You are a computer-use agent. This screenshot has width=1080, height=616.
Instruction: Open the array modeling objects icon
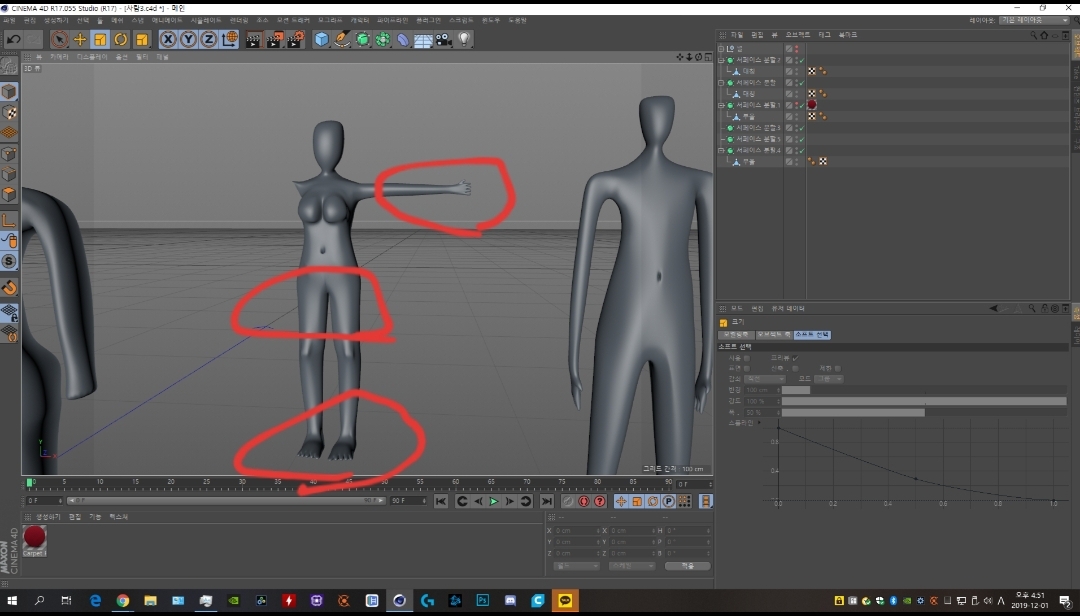coord(382,39)
